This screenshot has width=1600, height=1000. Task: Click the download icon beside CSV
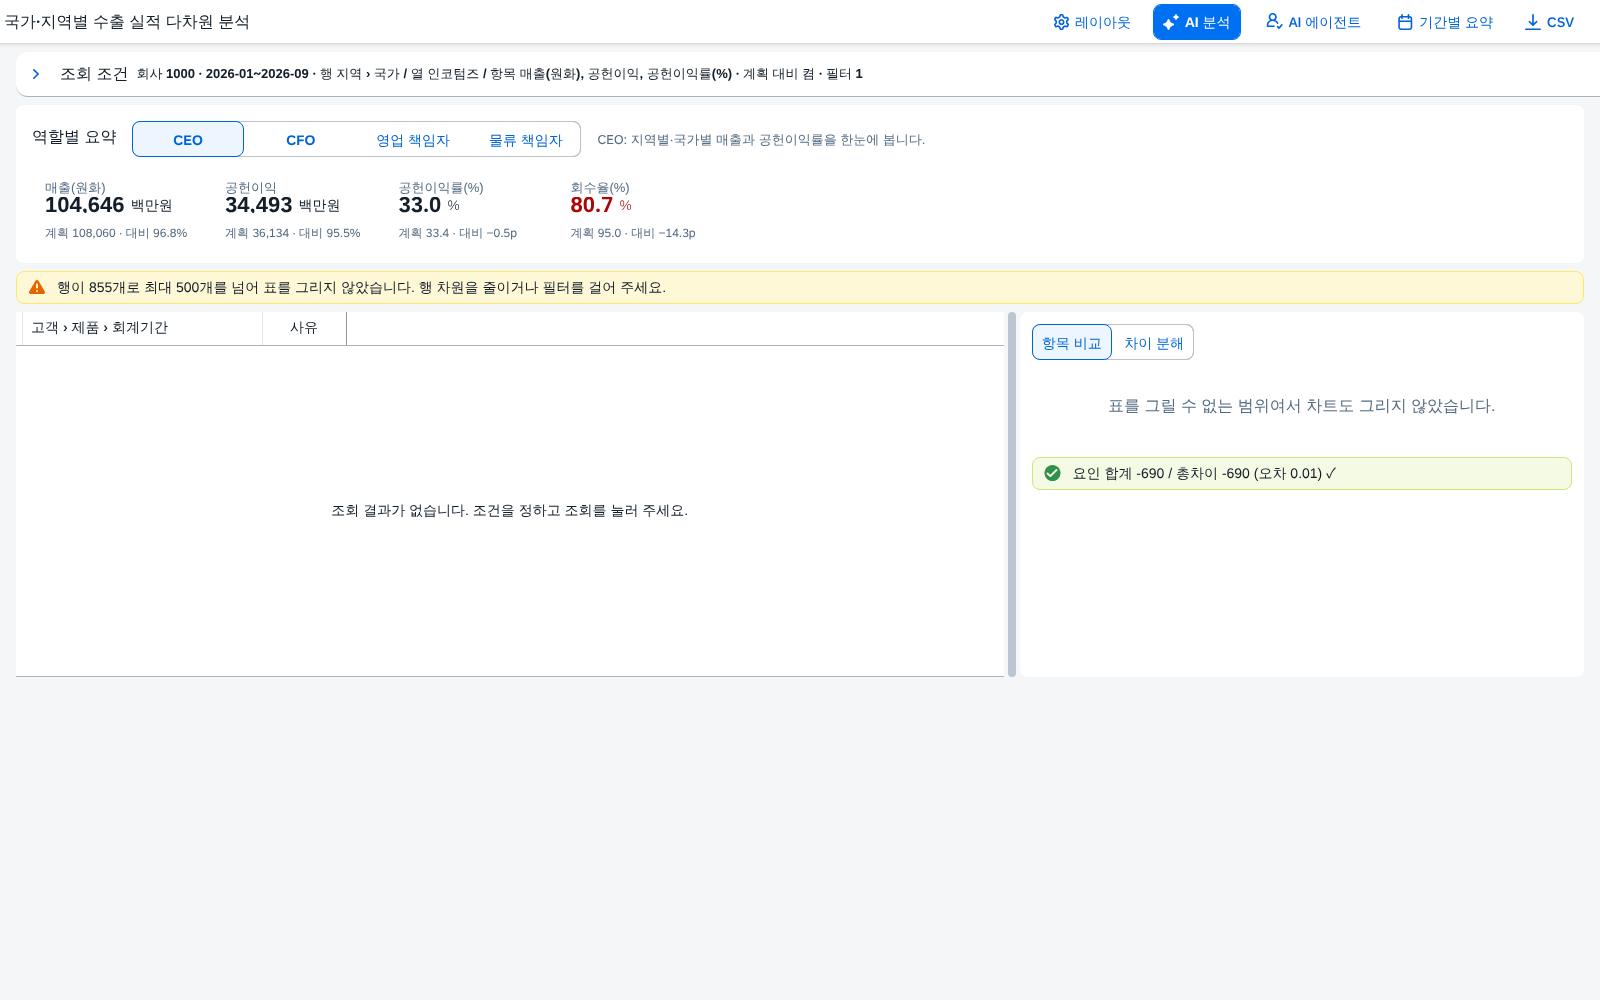click(x=1532, y=22)
